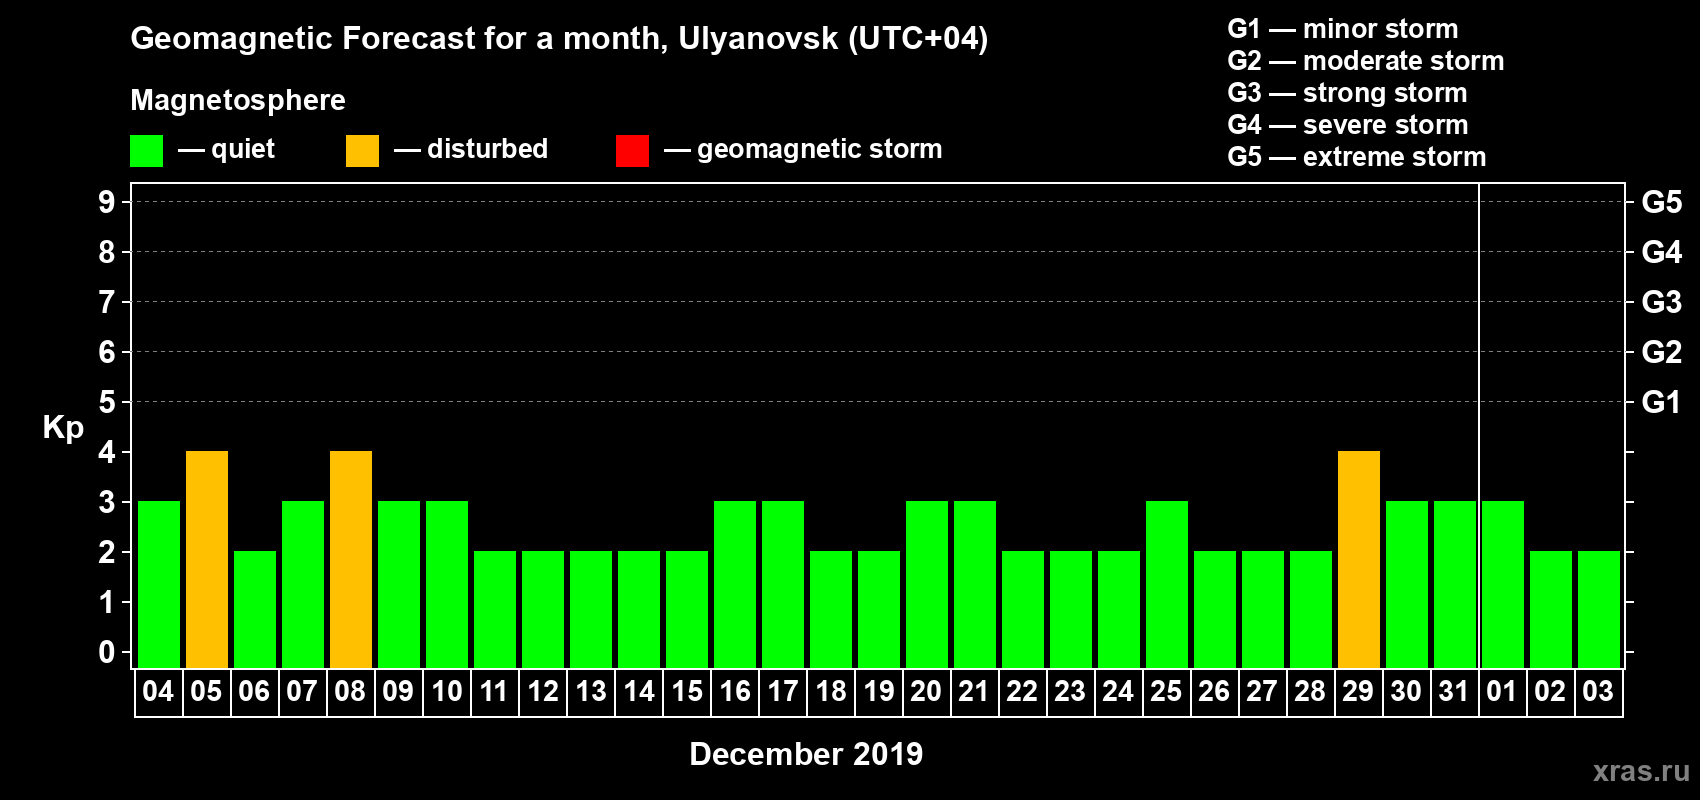Viewport: 1700px width, 800px height.
Task: Click the green bar above day 04
Action: coord(159,584)
